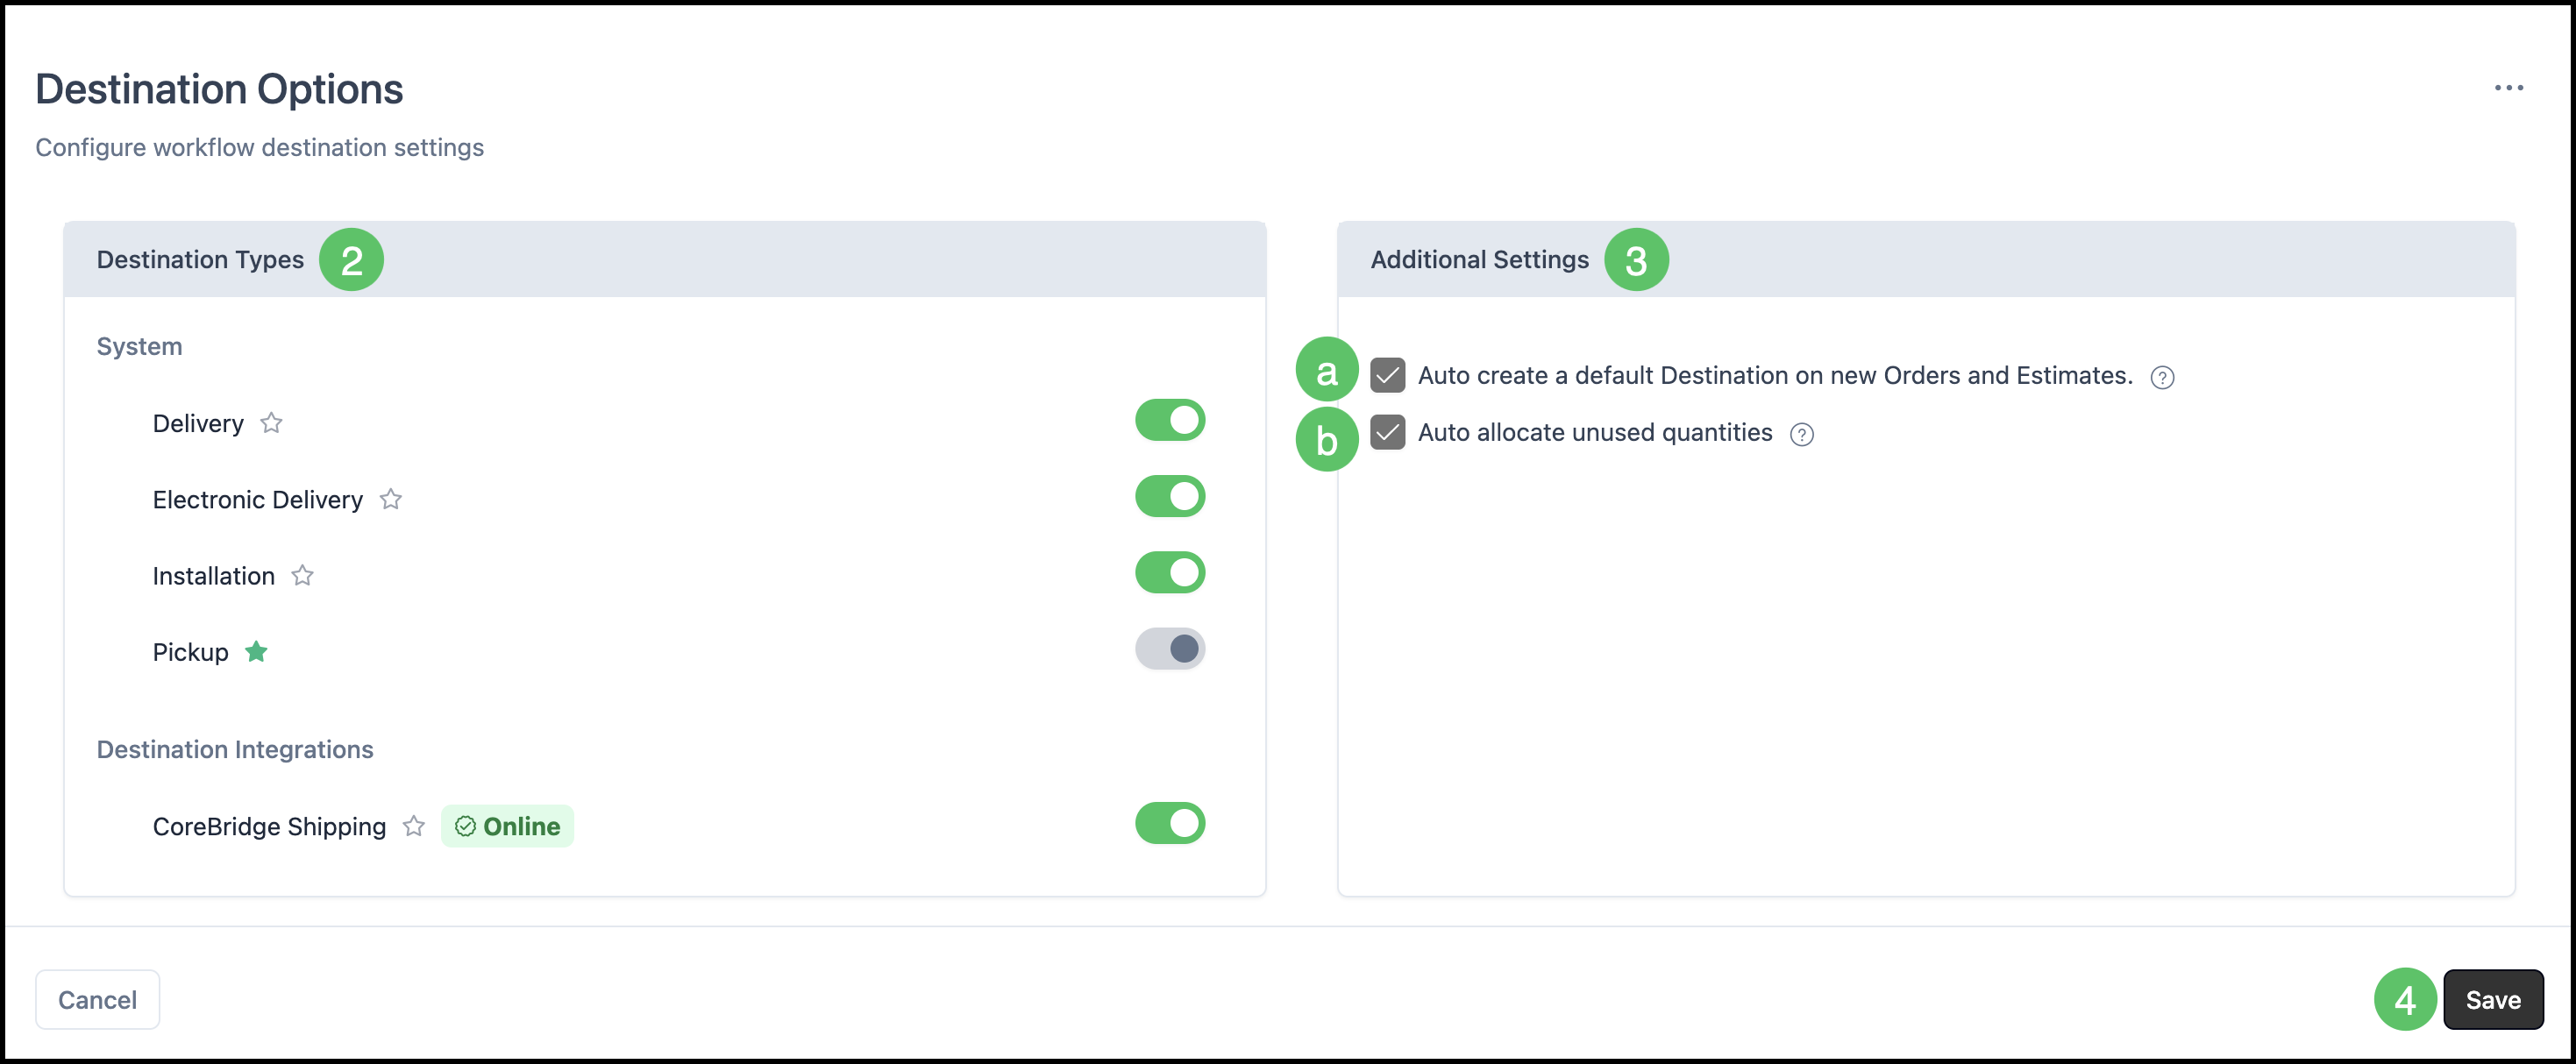Mark Delivery as favorite with its star
Viewport: 2576px width, 1064px height.
pyautogui.click(x=271, y=423)
